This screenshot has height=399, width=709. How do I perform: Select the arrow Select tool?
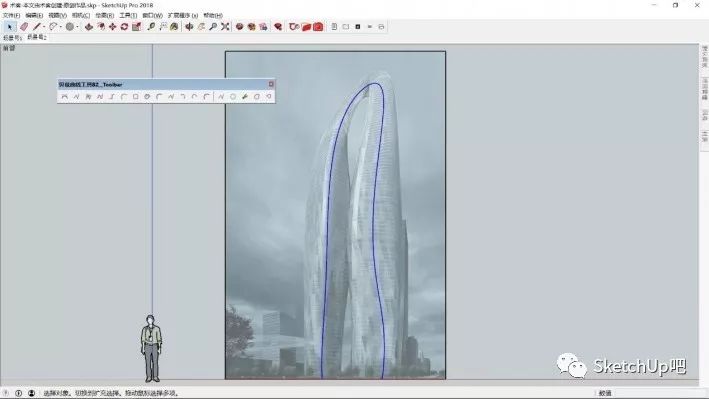9,27
